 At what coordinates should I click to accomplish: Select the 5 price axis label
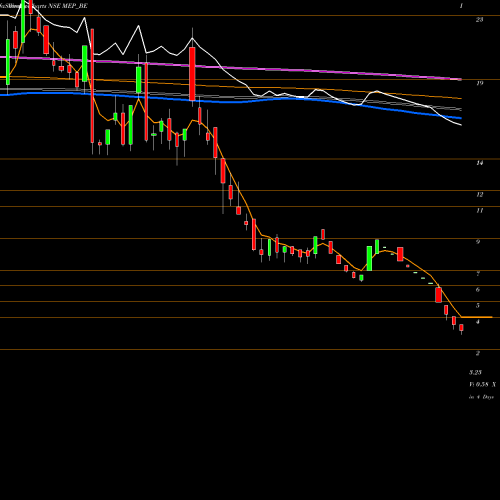[x=478, y=306]
